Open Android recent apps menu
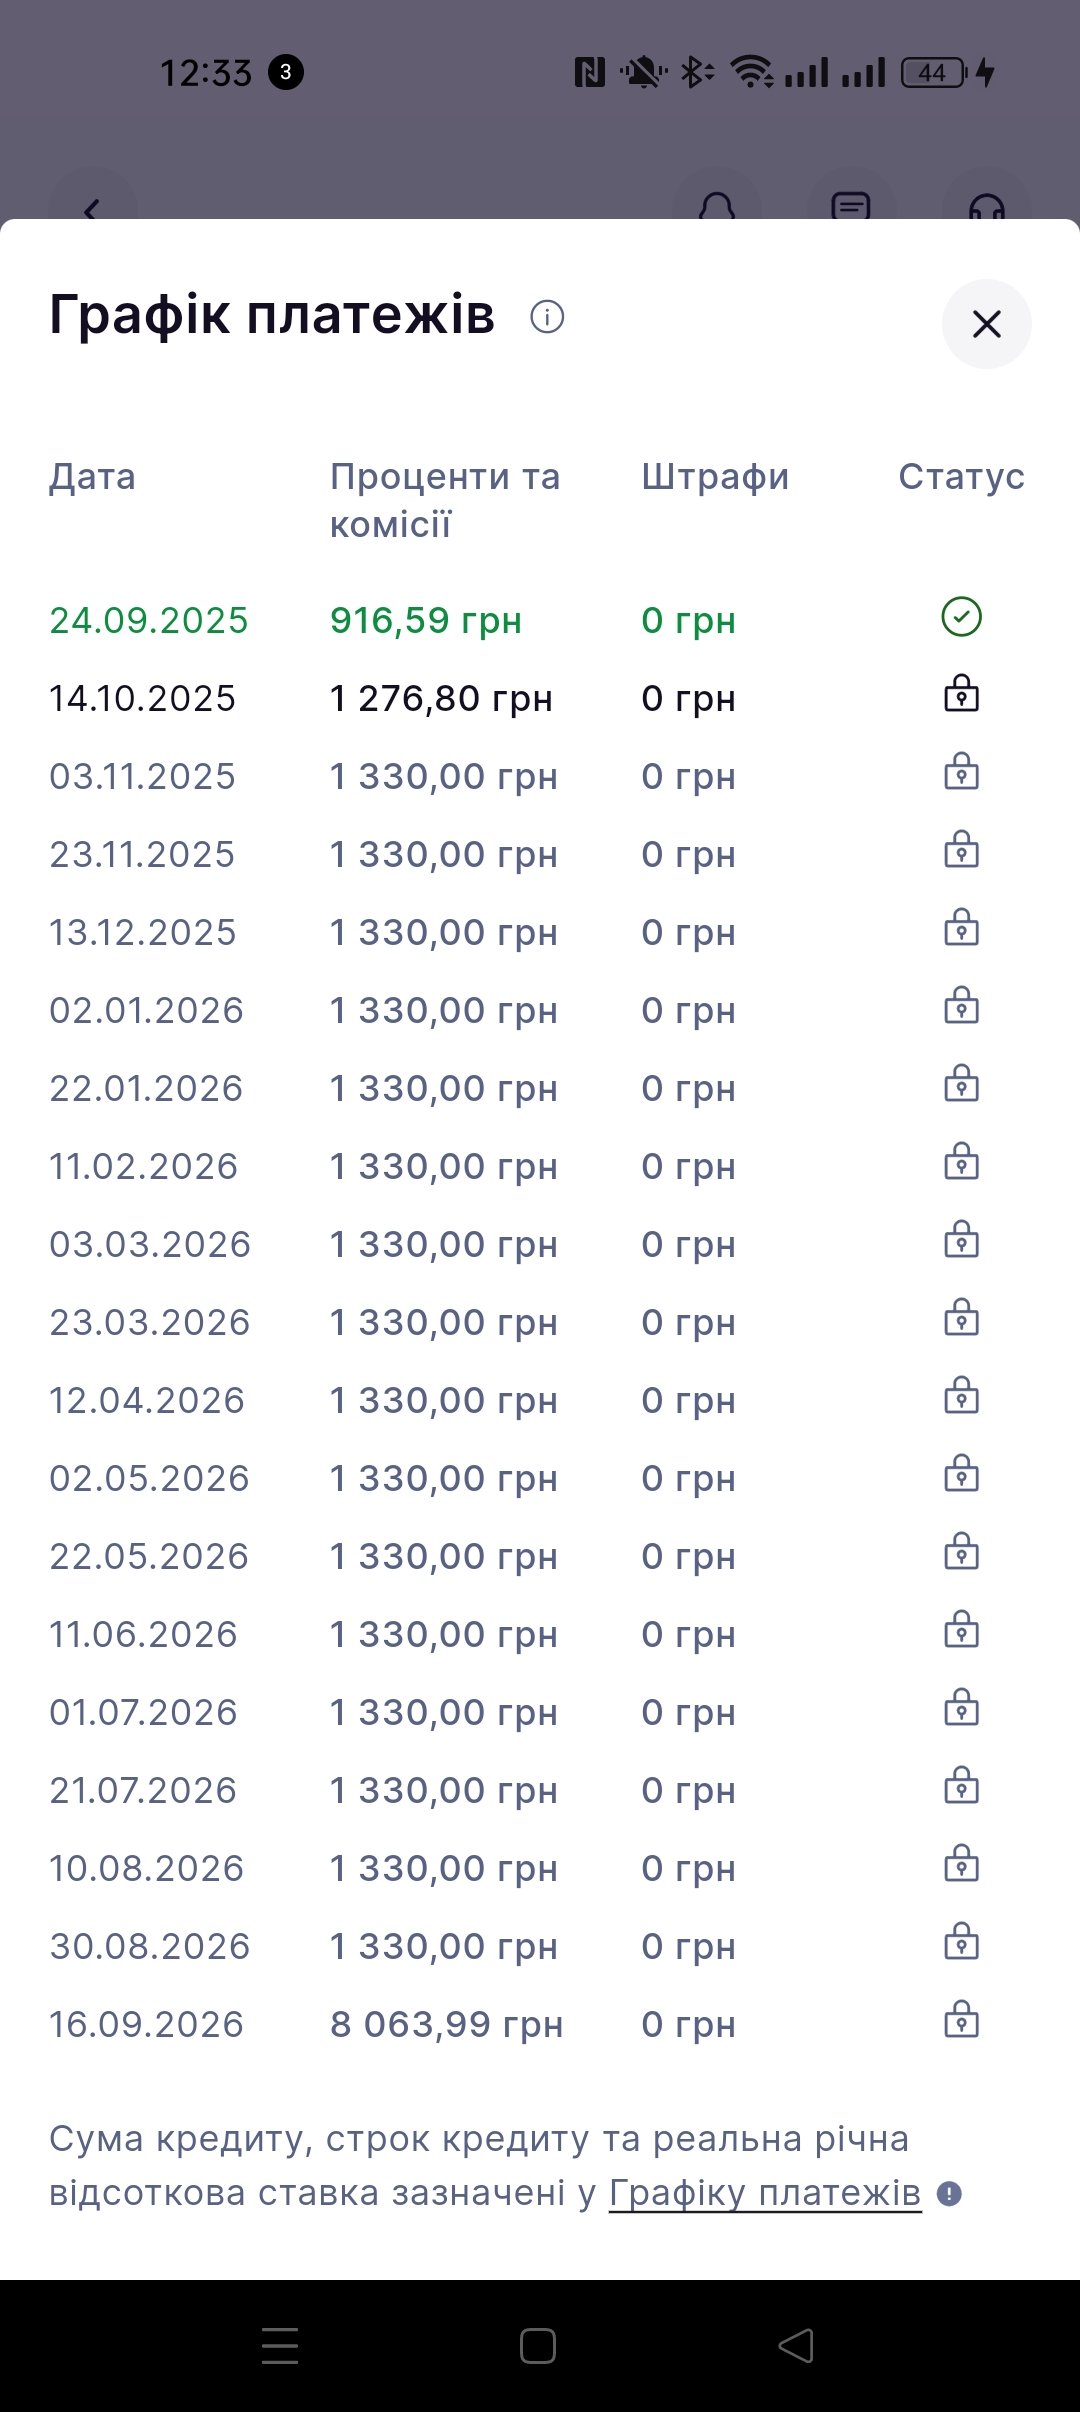 click(280, 2345)
